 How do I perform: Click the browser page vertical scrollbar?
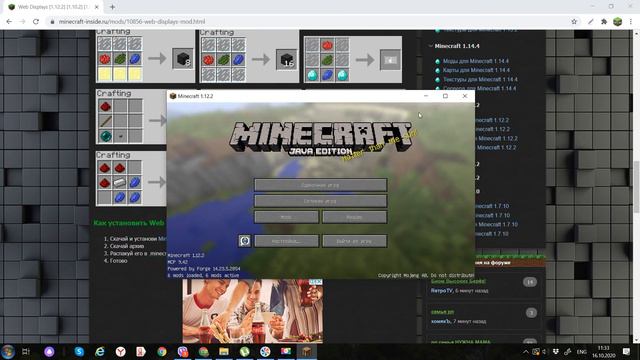pos(636,187)
